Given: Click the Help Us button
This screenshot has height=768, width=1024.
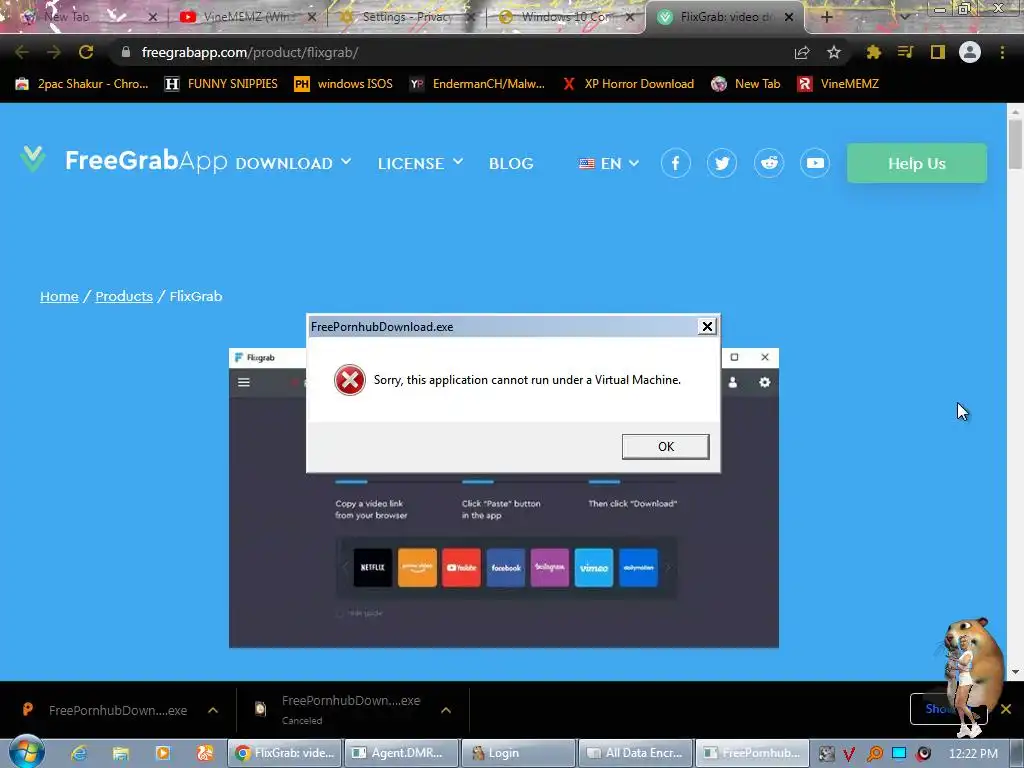Looking at the screenshot, I should 917,163.
